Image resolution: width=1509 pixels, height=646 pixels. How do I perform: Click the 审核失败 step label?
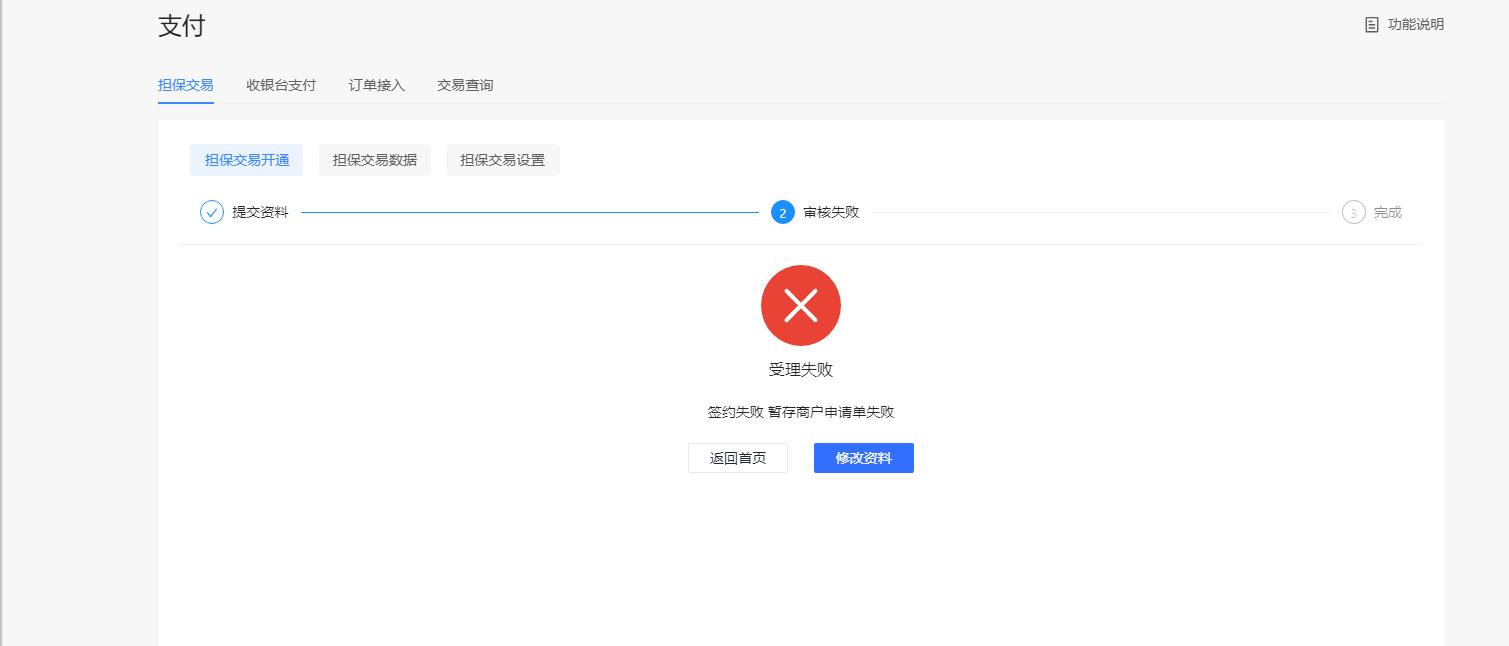[831, 212]
